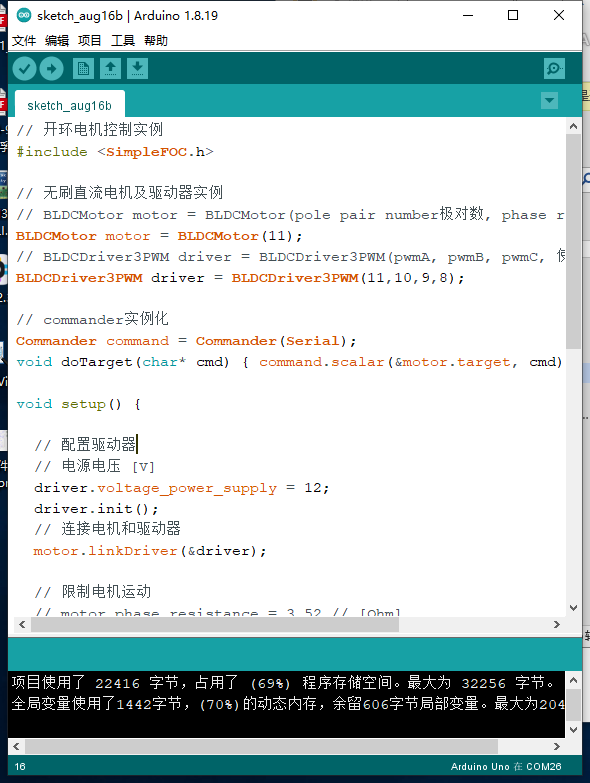Screen dimensions: 590x783
Task: Click the console scrollbar up arrow
Action: [x=574, y=680]
